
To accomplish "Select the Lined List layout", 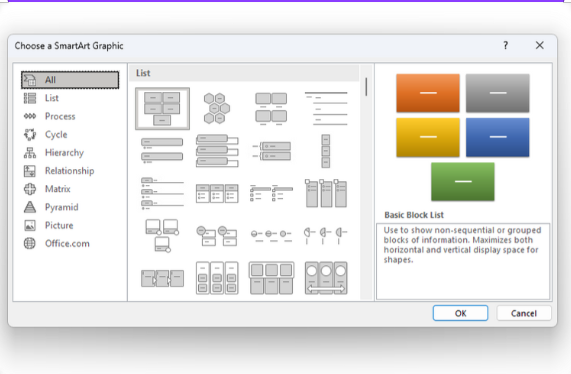I will 326,109.
